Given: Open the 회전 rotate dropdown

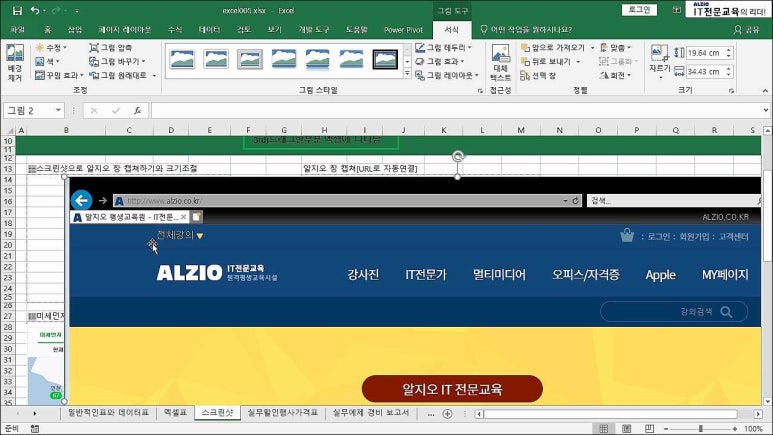Looking at the screenshot, I should (x=615, y=75).
